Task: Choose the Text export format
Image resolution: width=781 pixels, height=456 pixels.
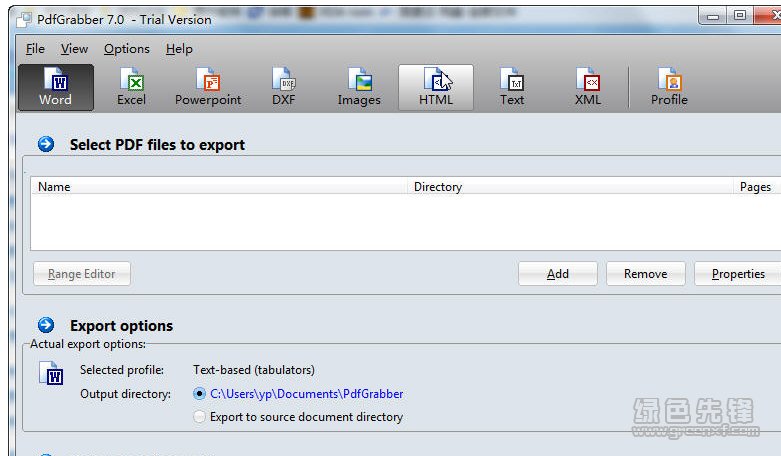Action: [x=512, y=88]
